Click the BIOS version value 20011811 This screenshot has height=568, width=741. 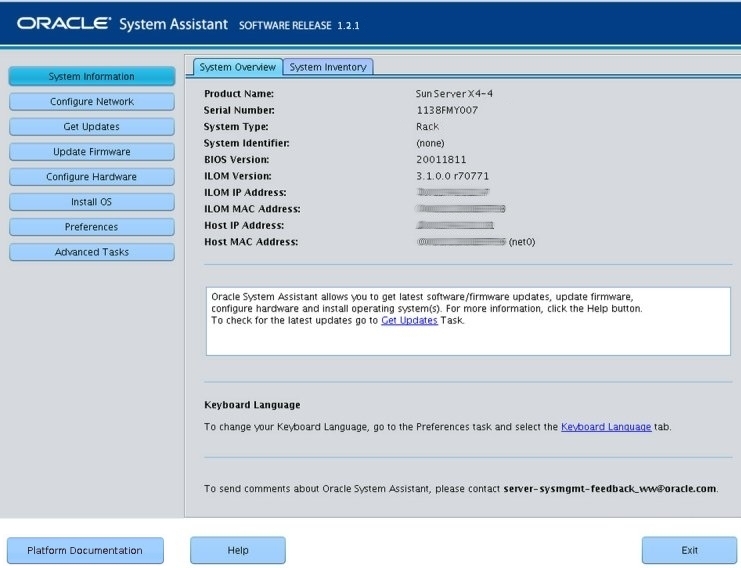(441, 160)
